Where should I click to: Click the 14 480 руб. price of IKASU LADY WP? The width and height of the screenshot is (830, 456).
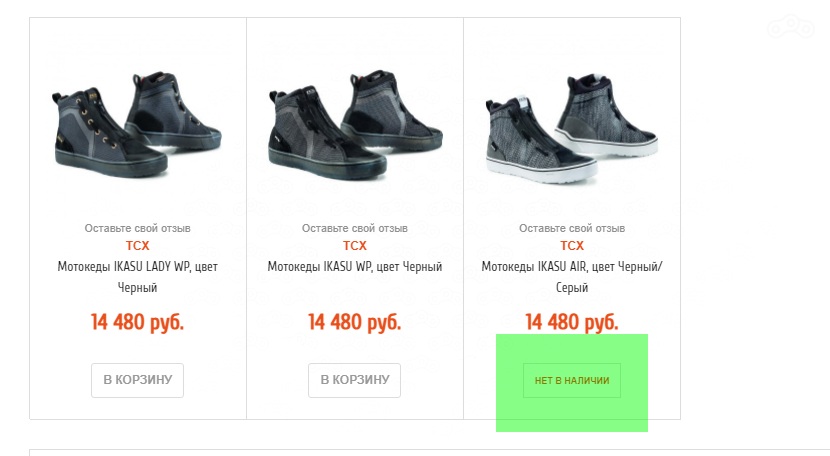[137, 322]
